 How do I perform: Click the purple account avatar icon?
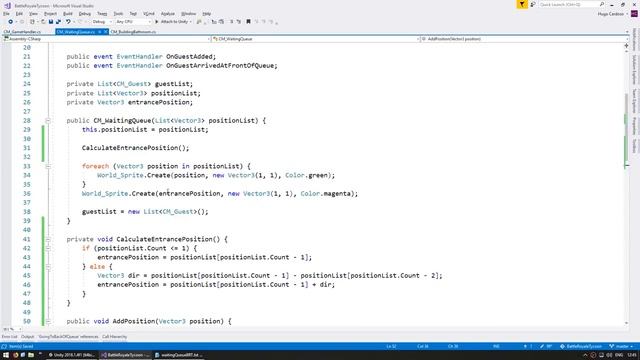634,14
